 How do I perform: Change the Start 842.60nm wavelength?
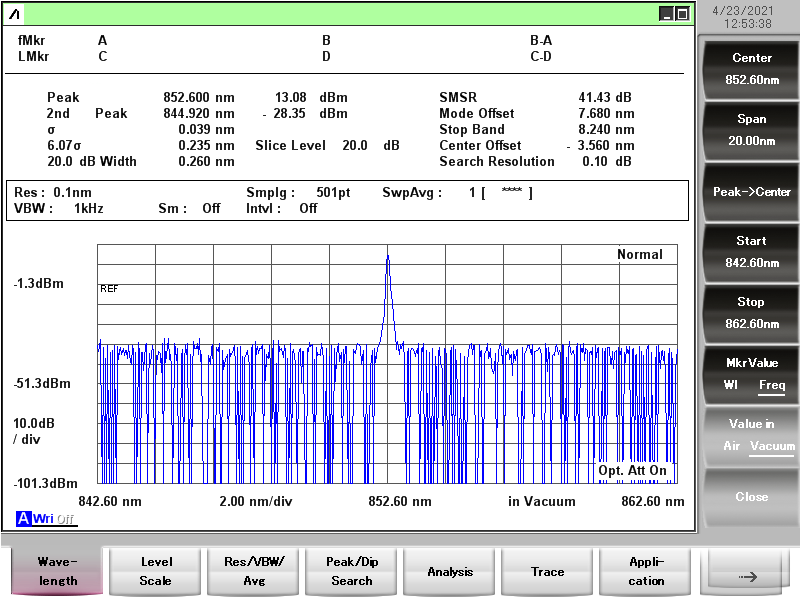751,252
